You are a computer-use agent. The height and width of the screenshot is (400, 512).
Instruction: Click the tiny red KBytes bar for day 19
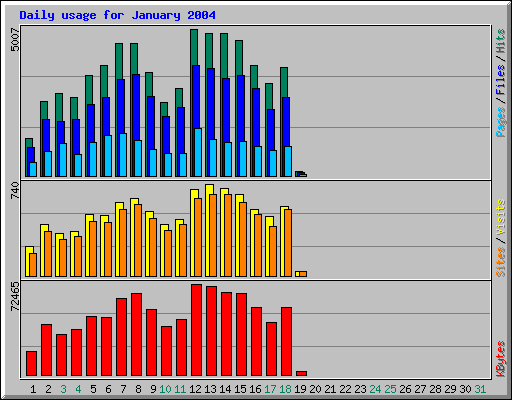point(301,373)
